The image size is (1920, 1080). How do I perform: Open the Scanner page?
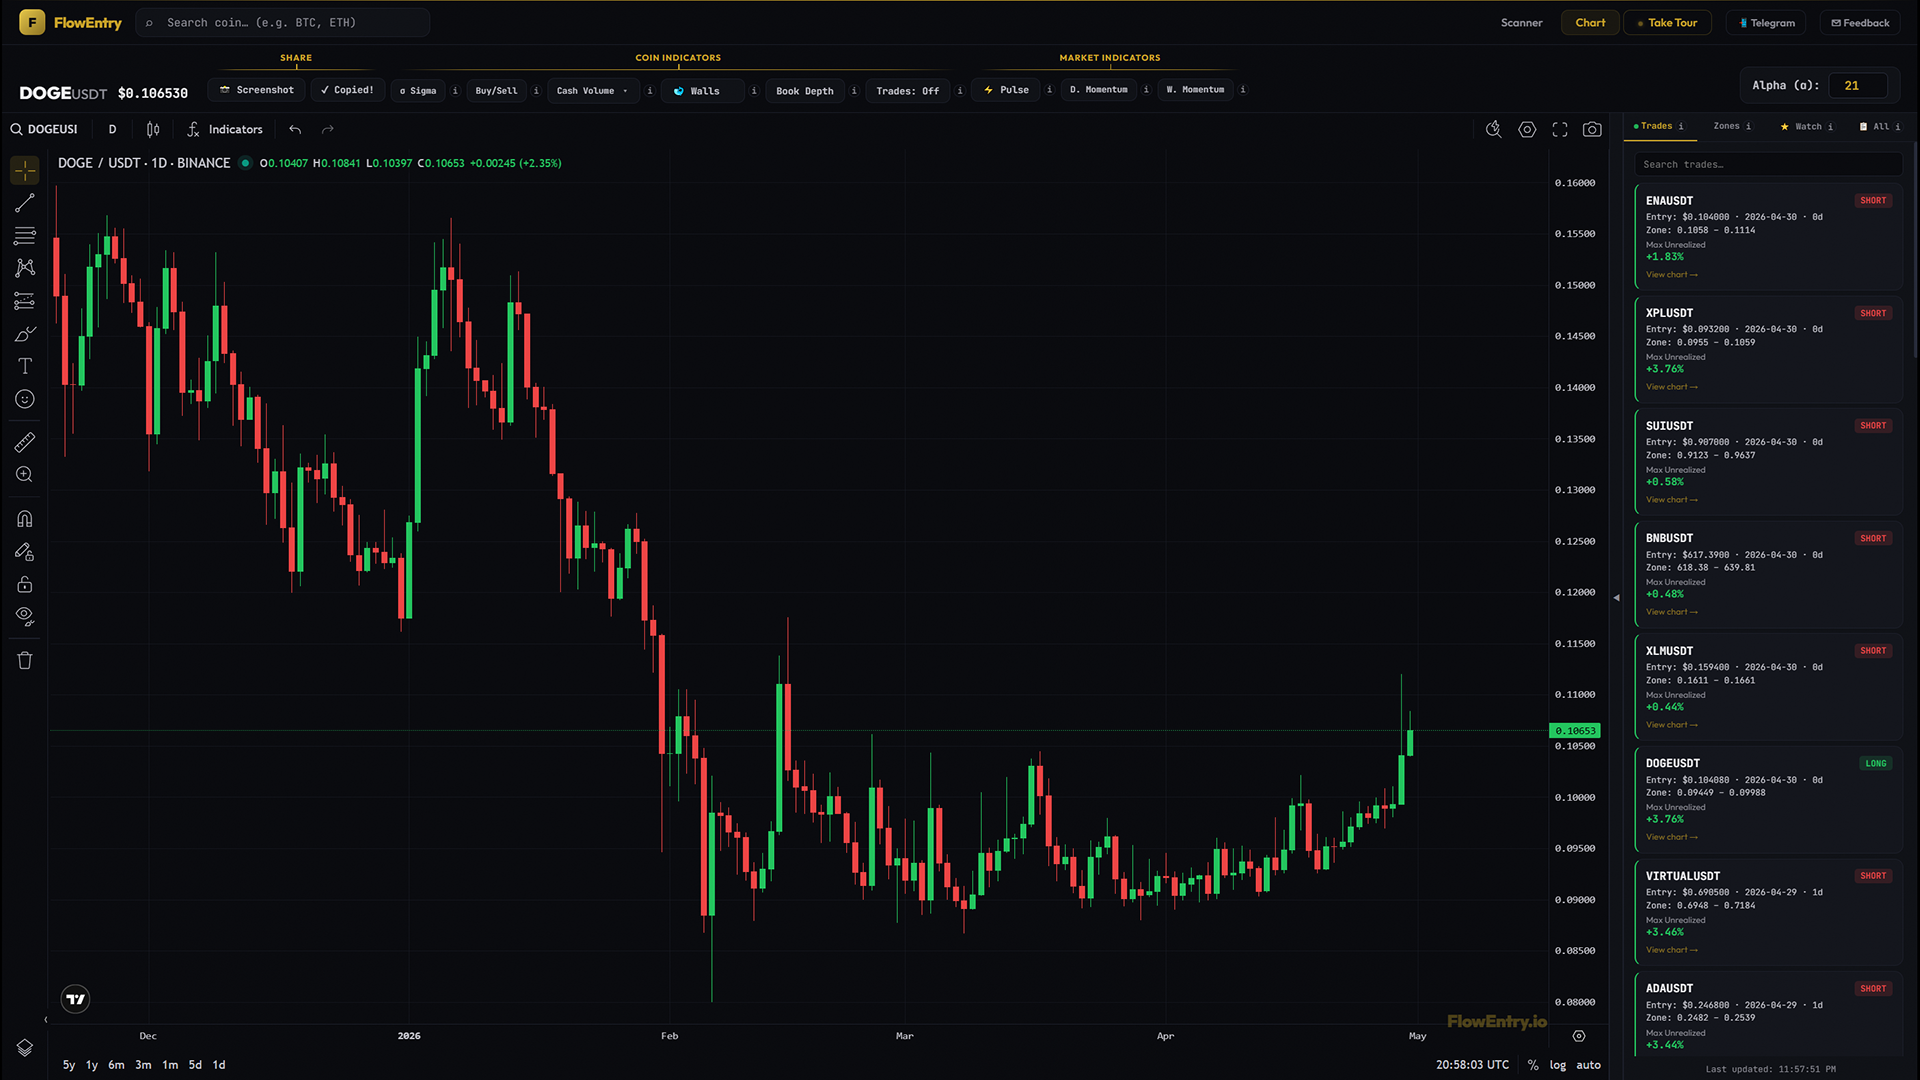tap(1521, 22)
